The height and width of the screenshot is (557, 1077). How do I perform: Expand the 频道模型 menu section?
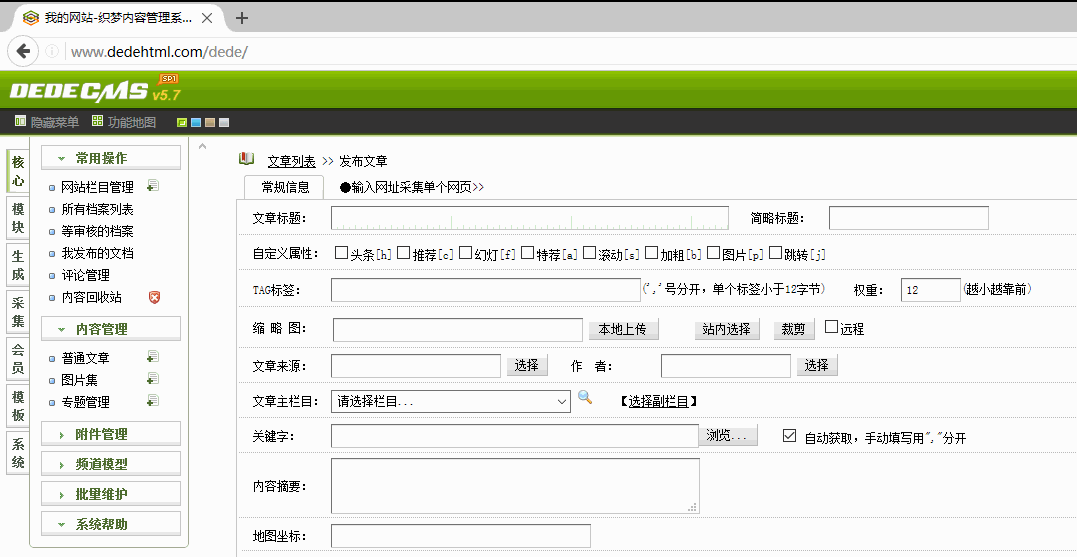pos(111,464)
